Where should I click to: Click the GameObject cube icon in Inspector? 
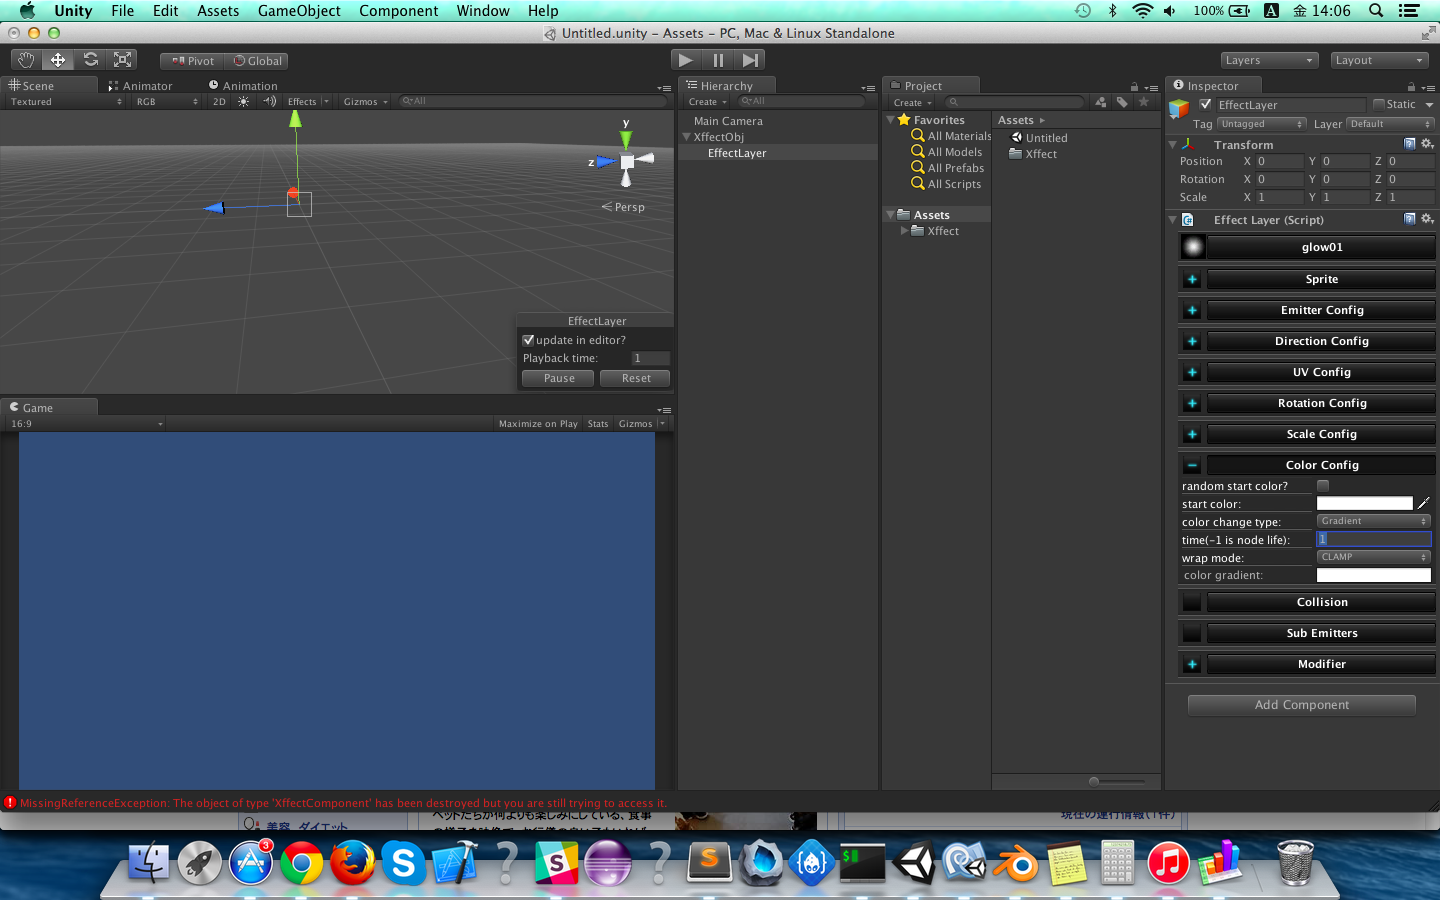point(1180,108)
